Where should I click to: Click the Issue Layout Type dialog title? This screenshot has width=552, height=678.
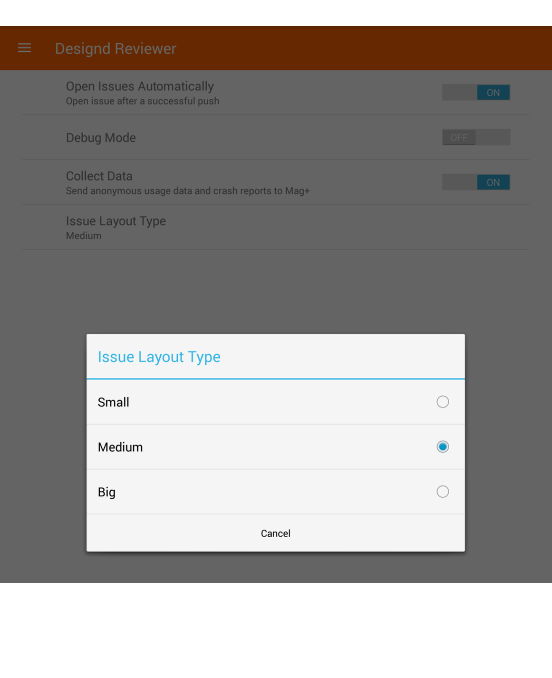159,357
